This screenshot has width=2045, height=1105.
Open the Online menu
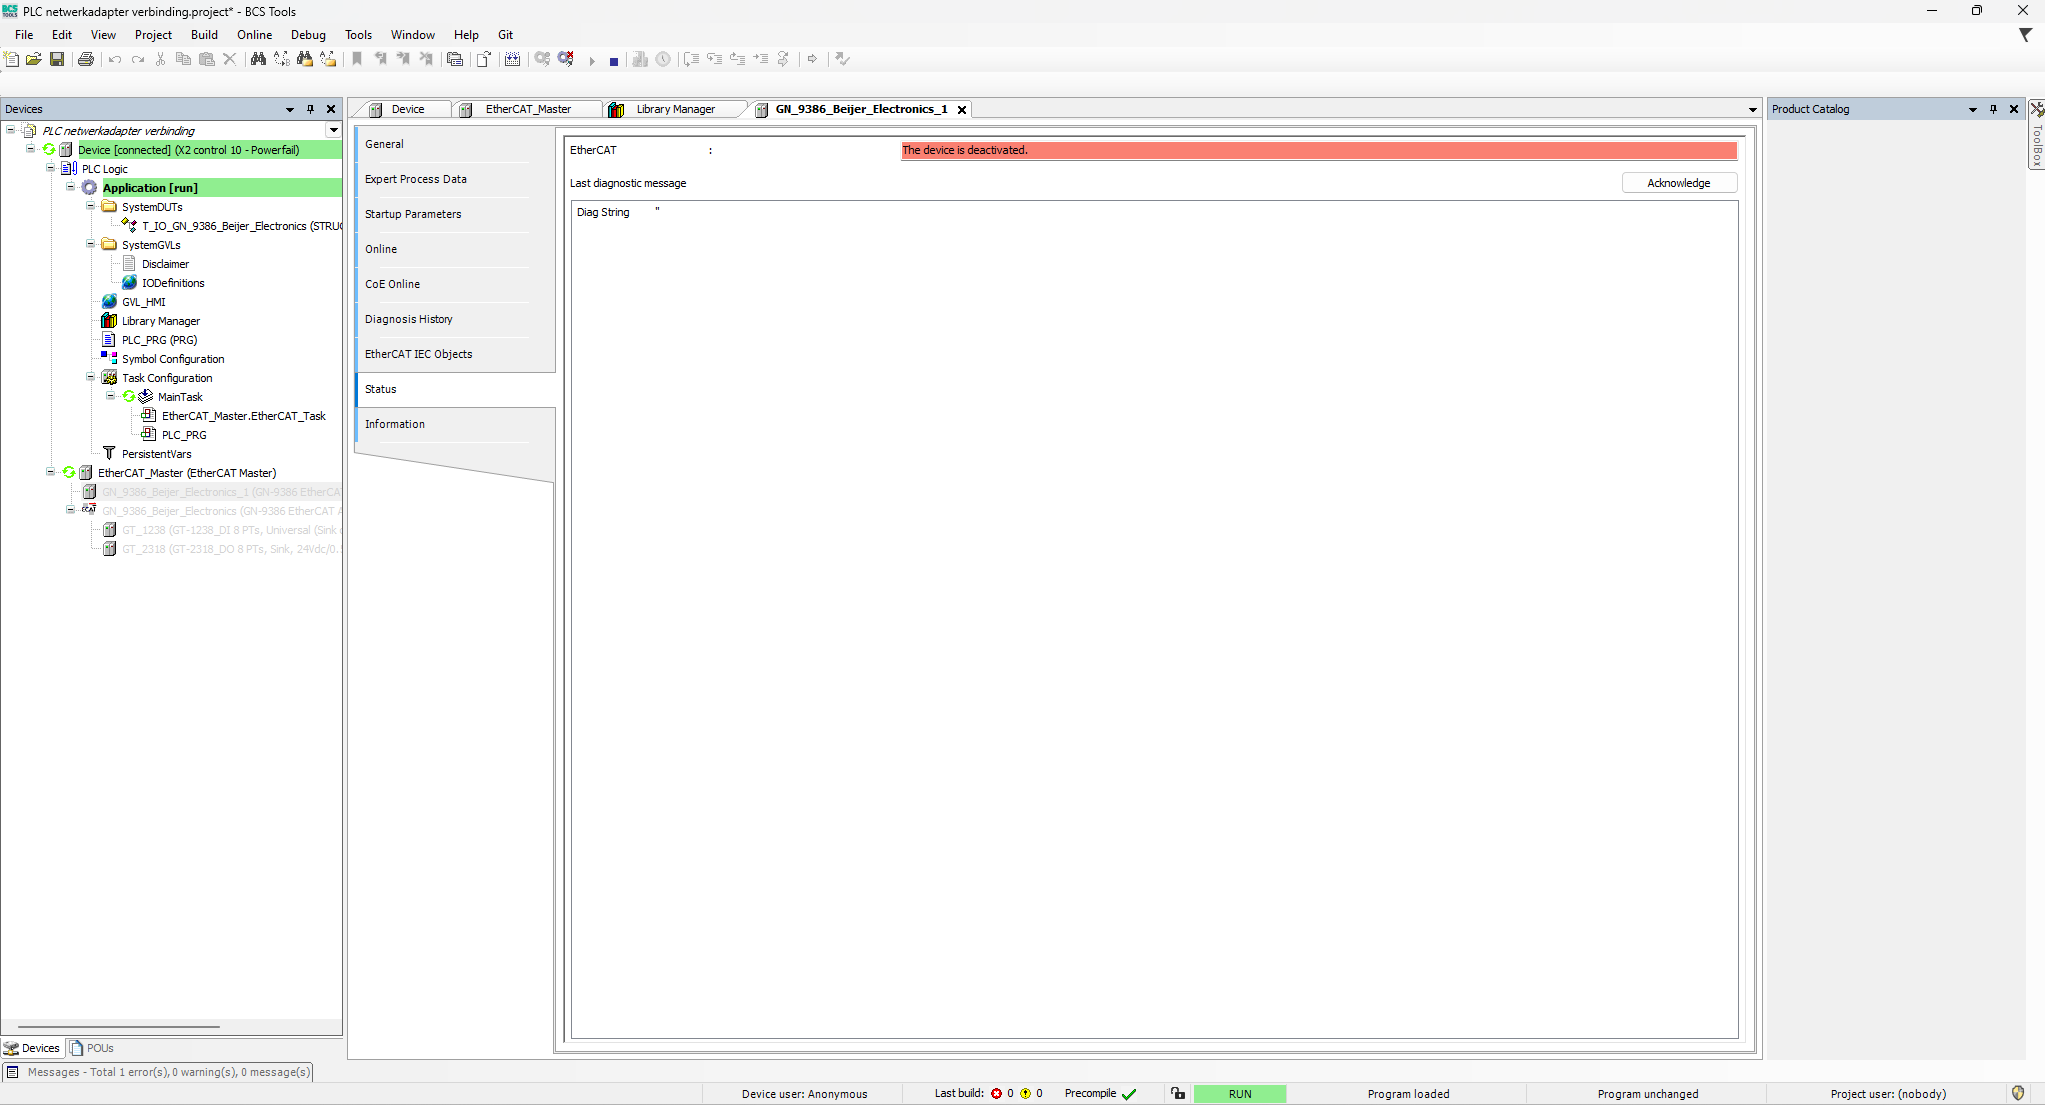click(254, 34)
